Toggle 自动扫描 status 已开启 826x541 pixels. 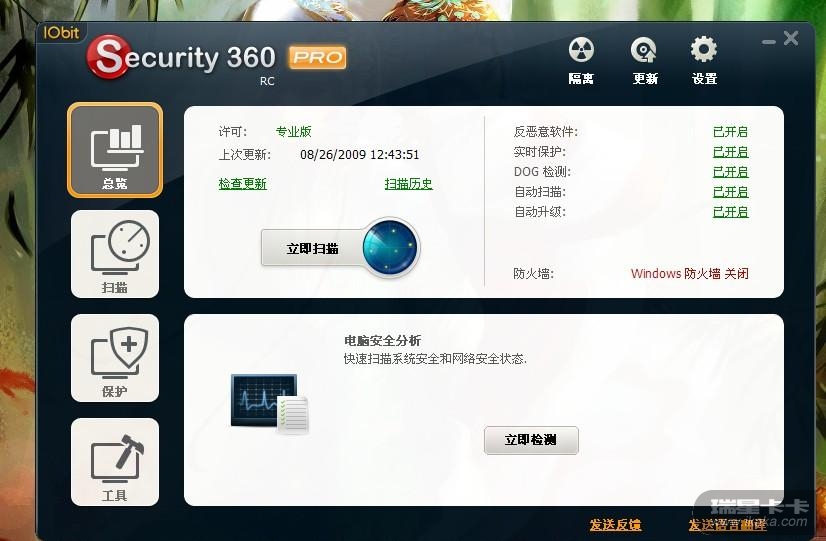point(730,192)
